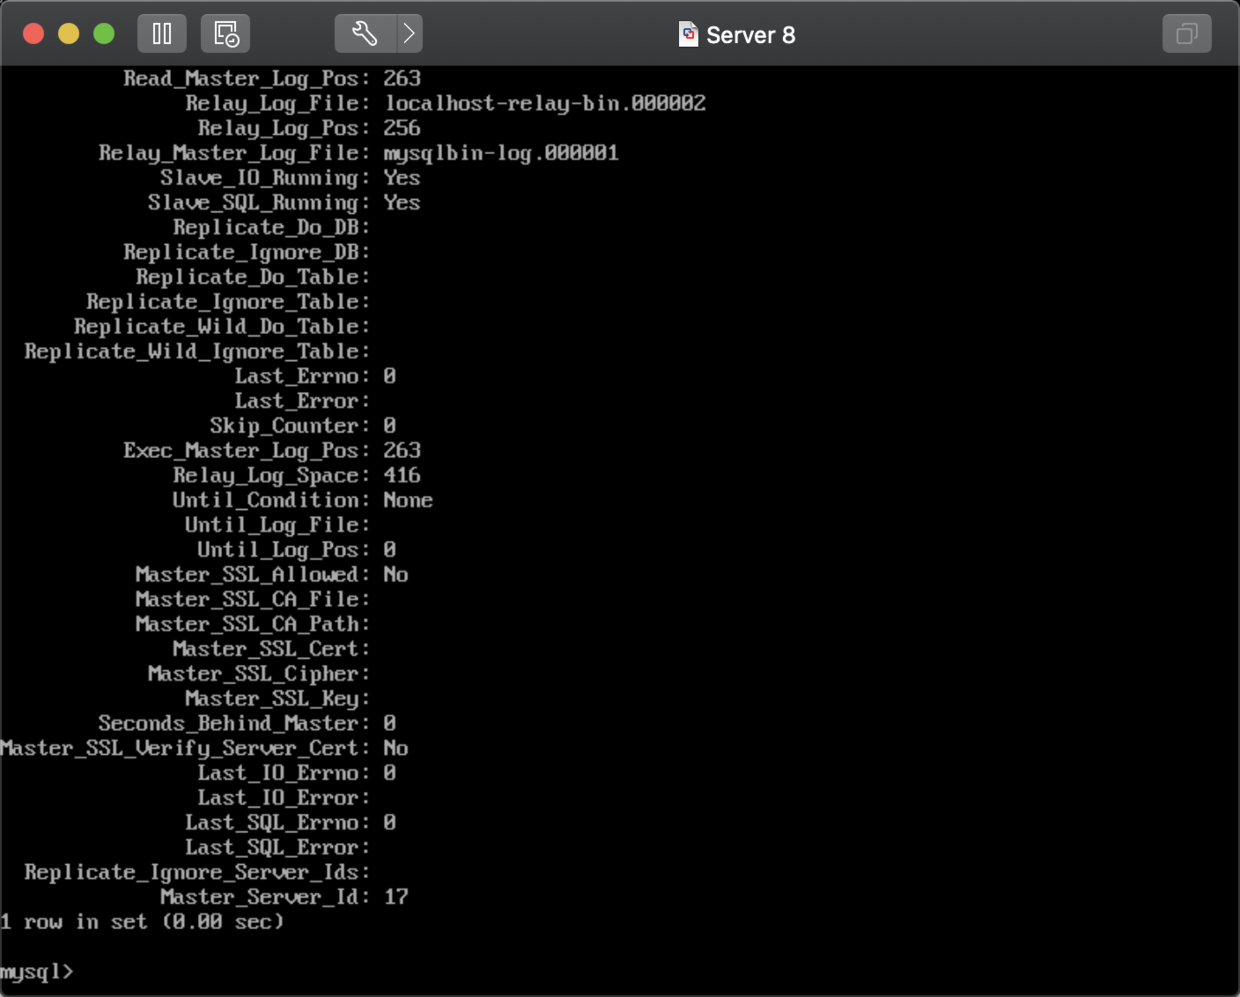Click the Slave_SQL_Running label
This screenshot has width=1240, height=997.
click(258, 203)
